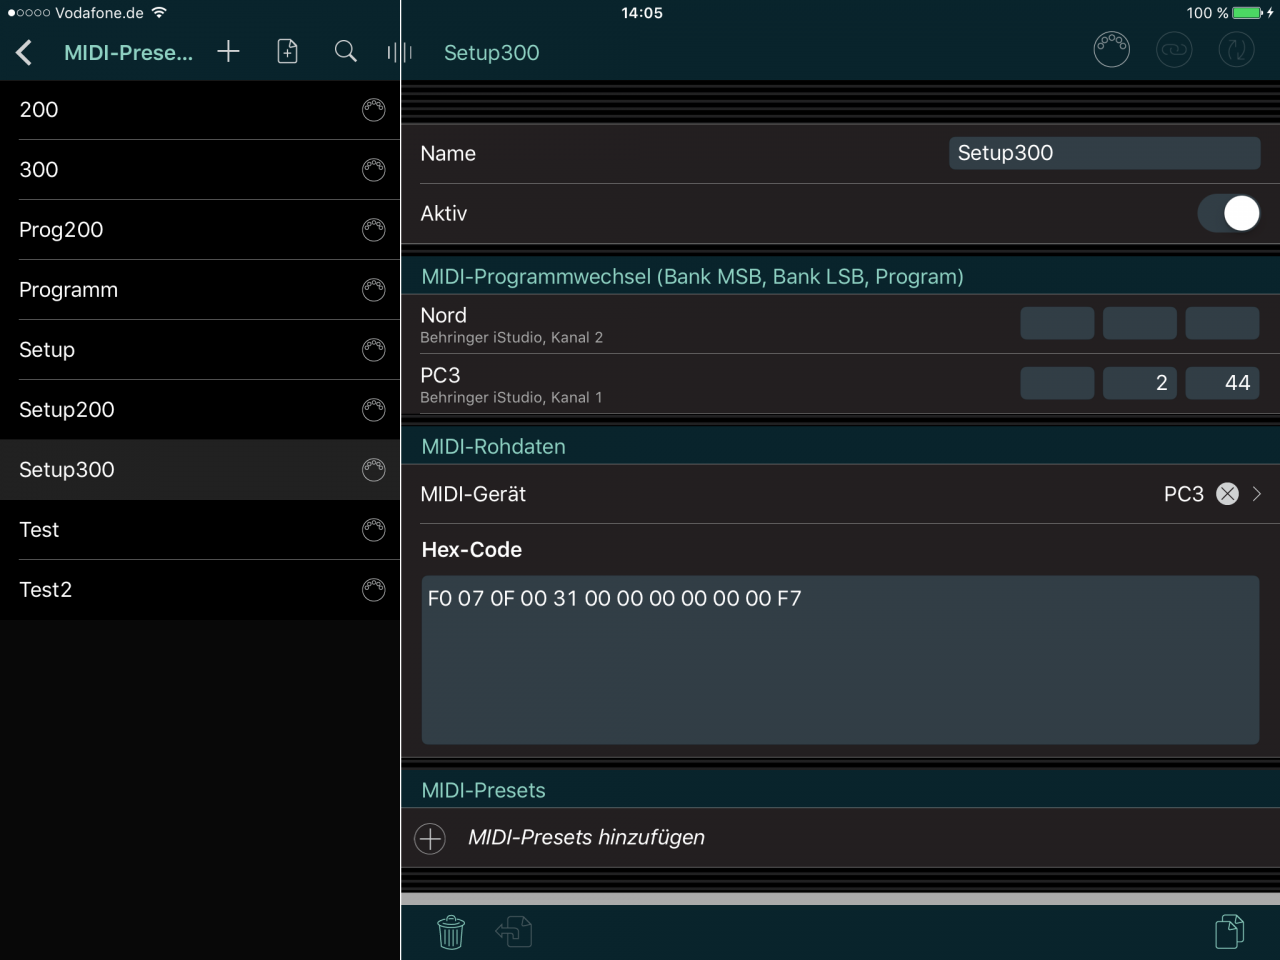Tap MIDI icon on the 300 row
The height and width of the screenshot is (960, 1280).
click(x=373, y=170)
